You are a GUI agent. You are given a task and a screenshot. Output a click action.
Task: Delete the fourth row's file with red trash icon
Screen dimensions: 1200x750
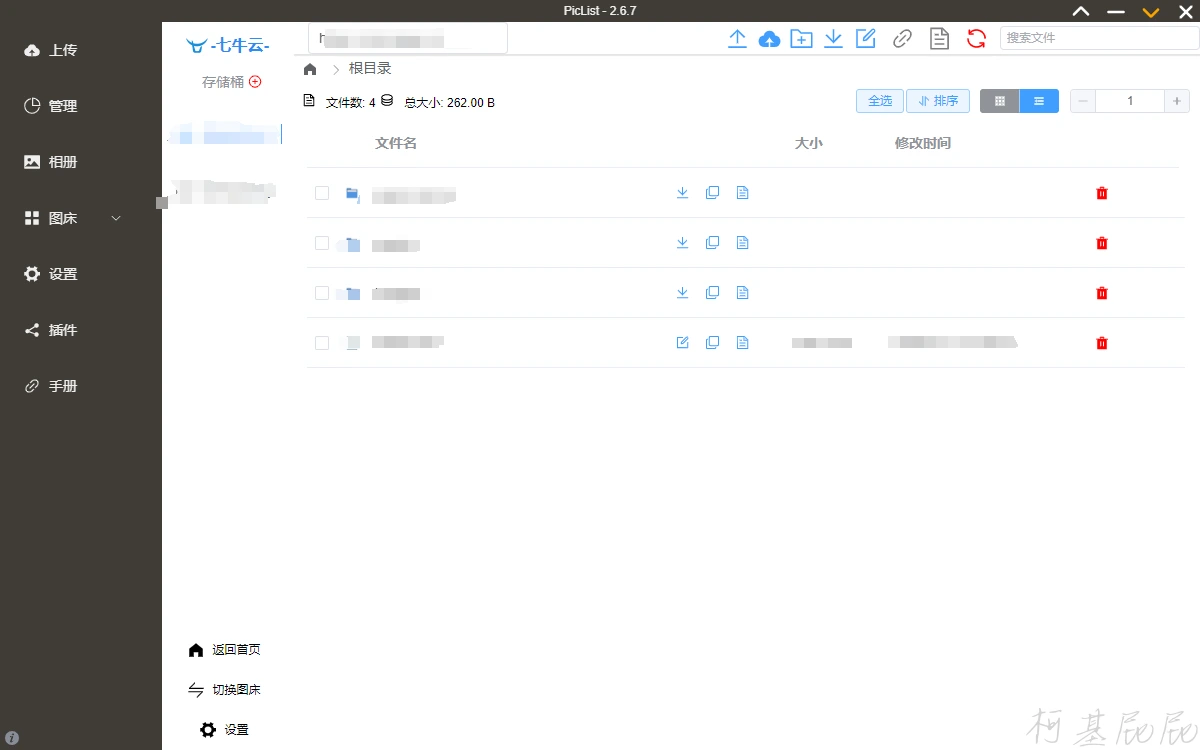tap(1102, 343)
